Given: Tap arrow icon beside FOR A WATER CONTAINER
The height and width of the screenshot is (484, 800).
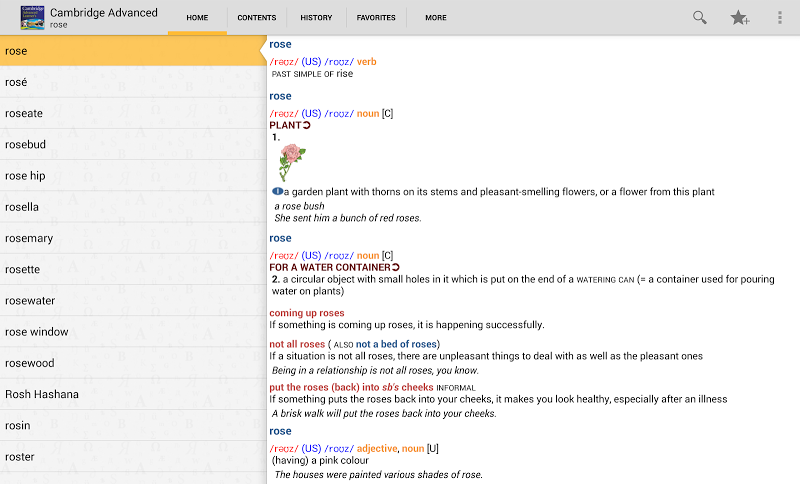Looking at the screenshot, I should (396, 267).
